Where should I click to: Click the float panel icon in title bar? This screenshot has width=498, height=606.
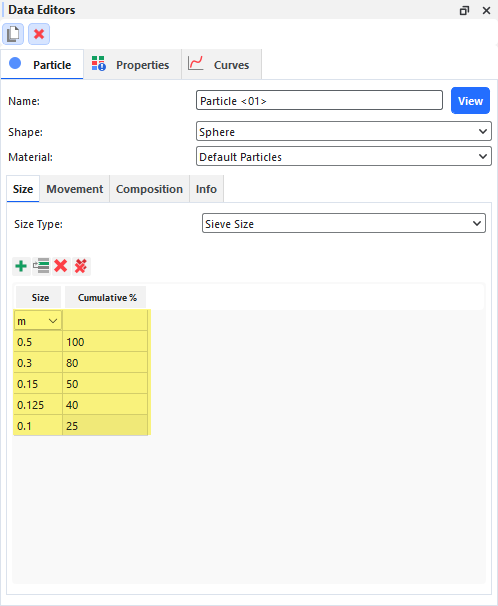point(464,10)
